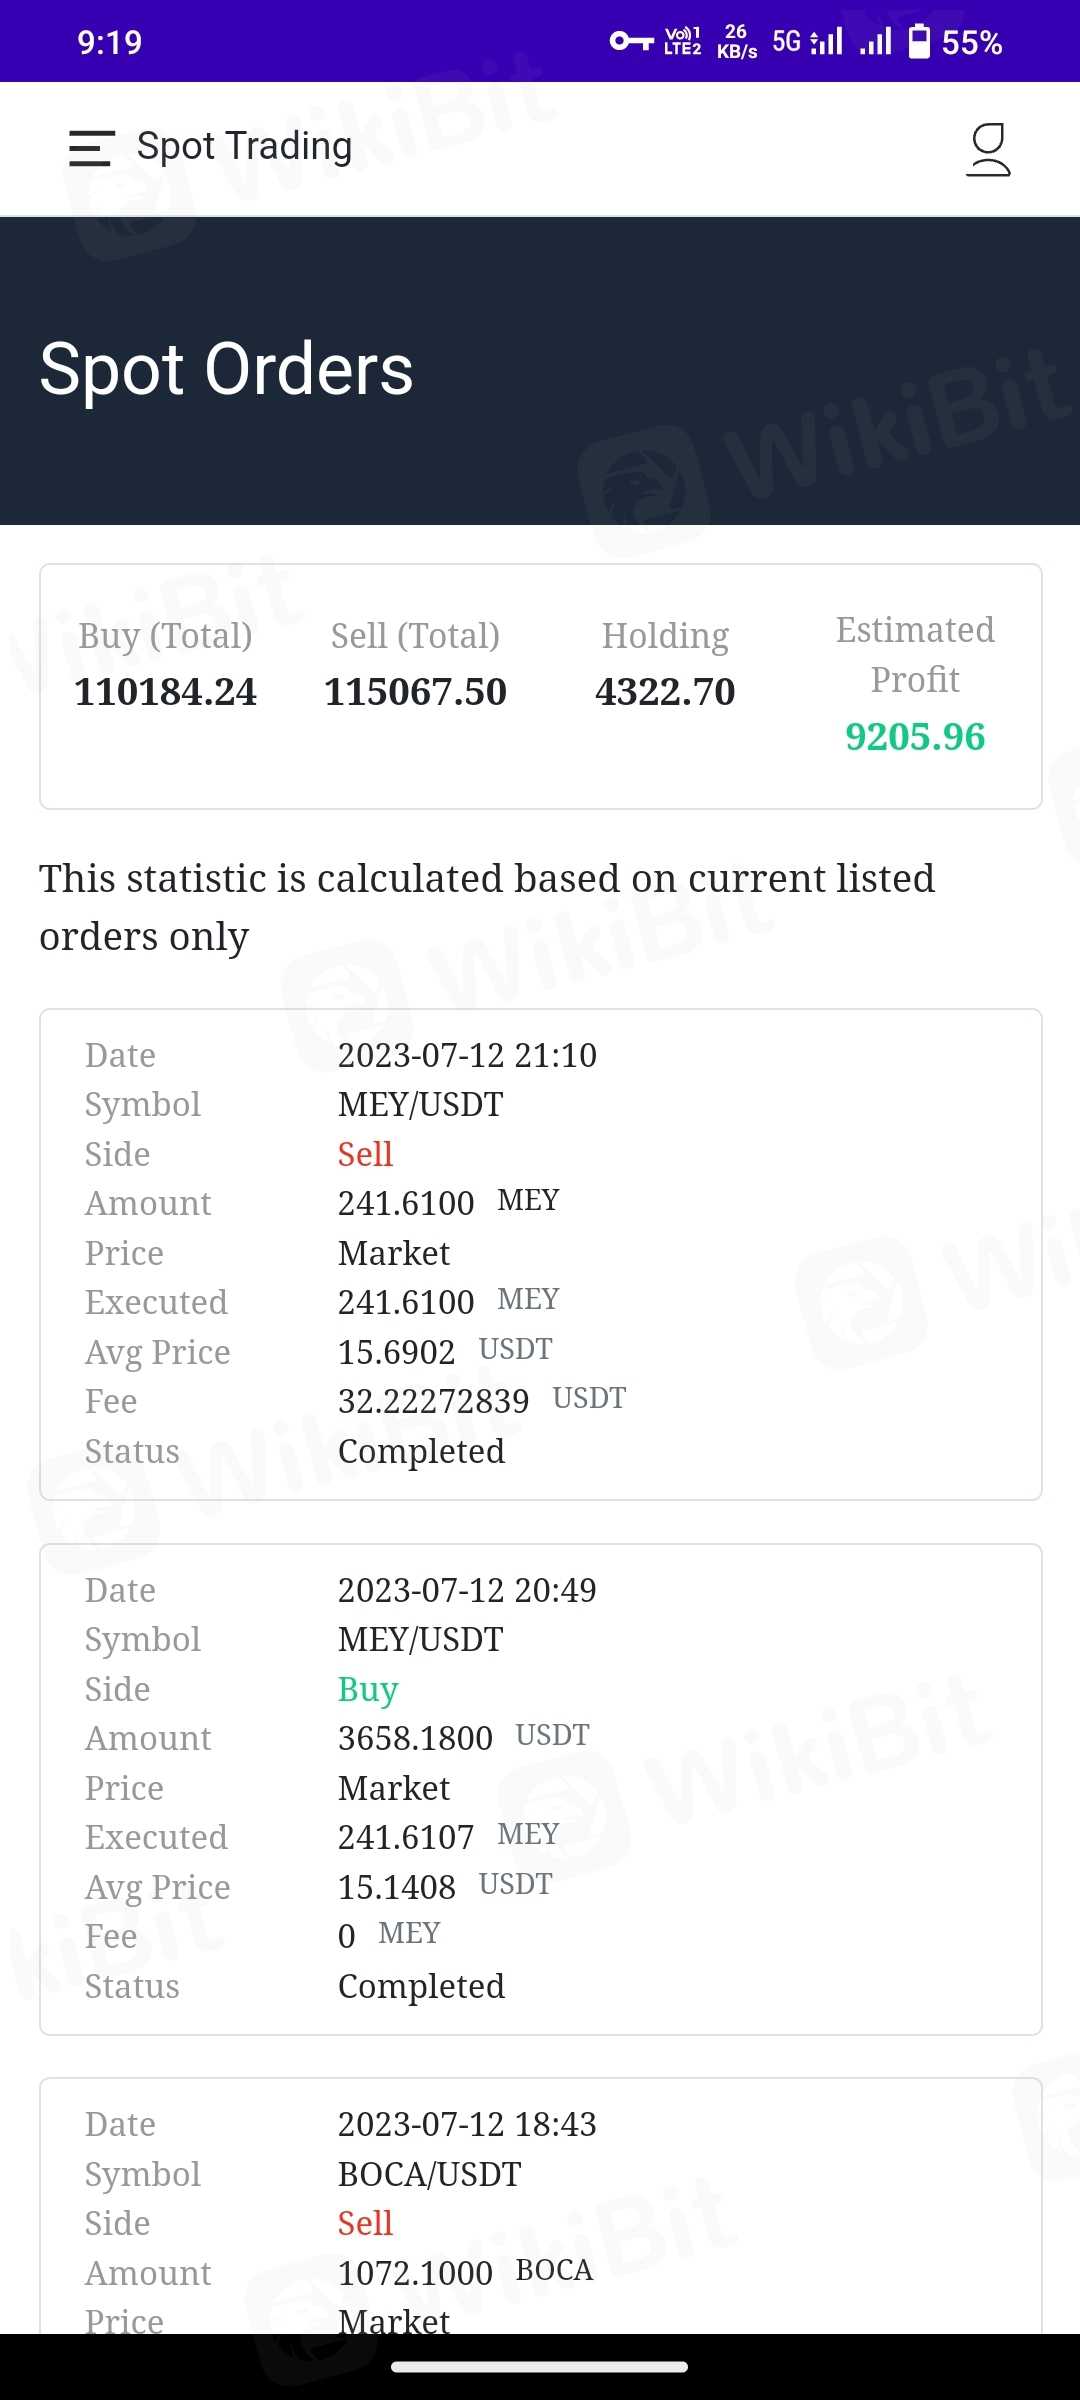Tap the green Buy side label
This screenshot has width=1080, height=2400.
pos(368,1689)
